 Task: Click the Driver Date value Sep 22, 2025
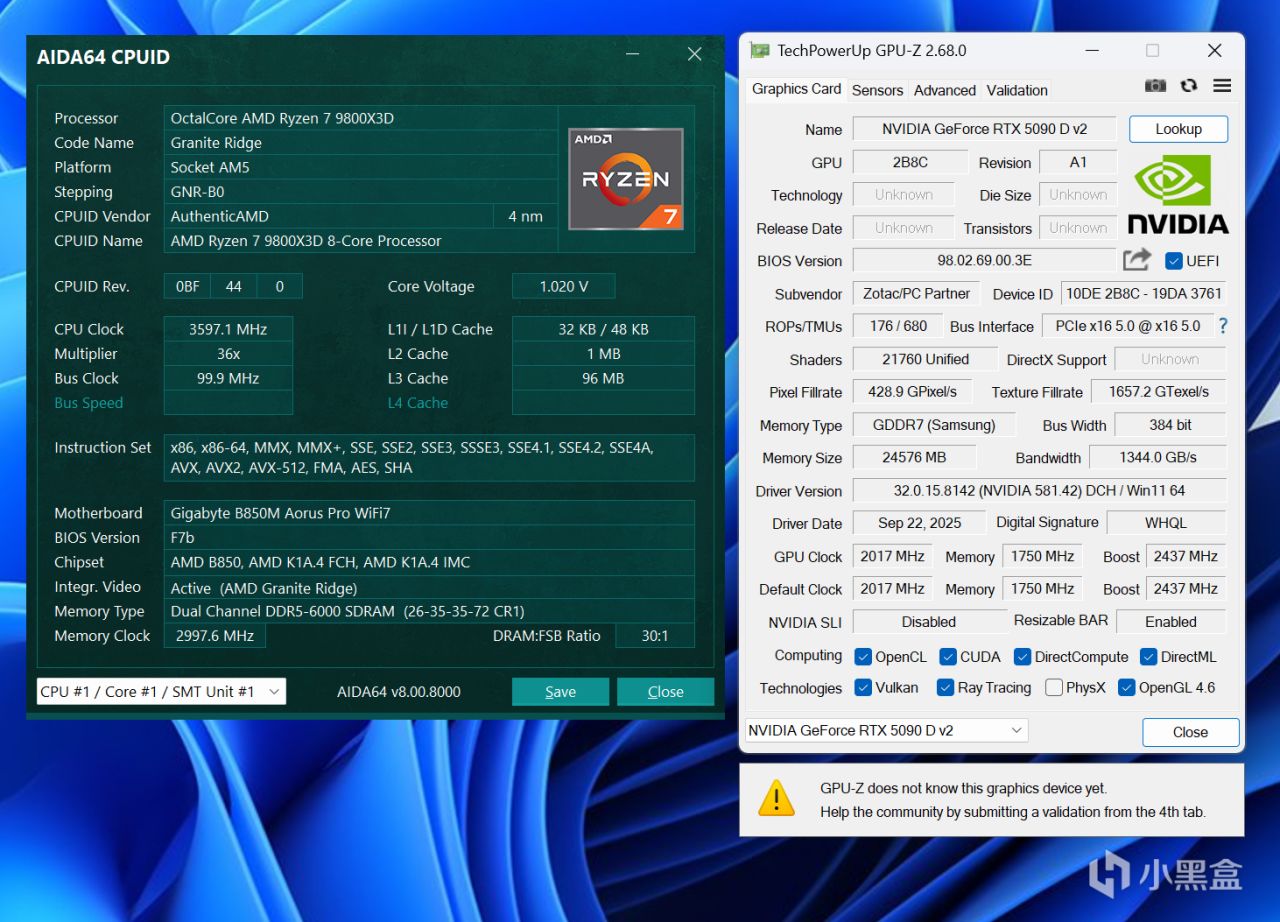pyautogui.click(x=919, y=523)
